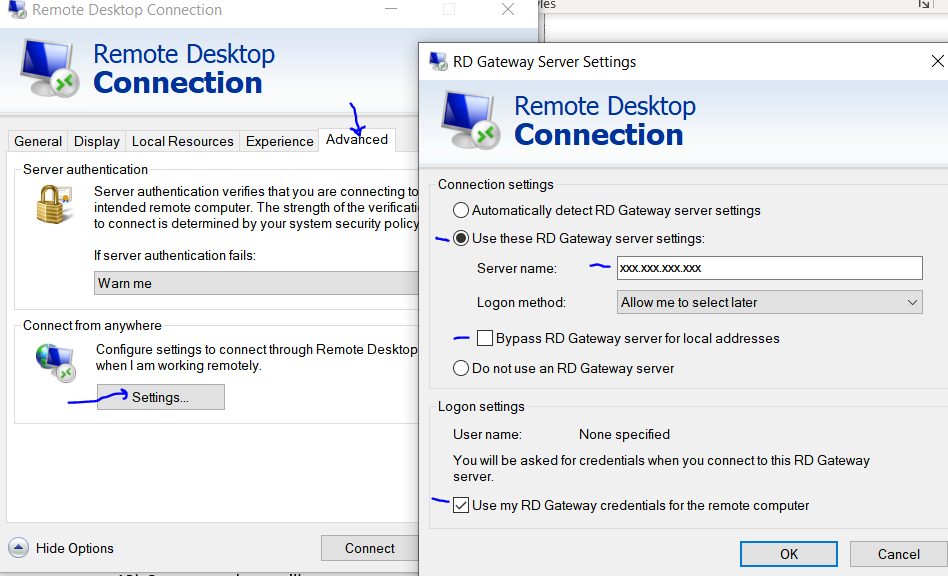
Task: Click the monitor logo in RD Gateway dialog
Action: pyautogui.click(x=471, y=120)
